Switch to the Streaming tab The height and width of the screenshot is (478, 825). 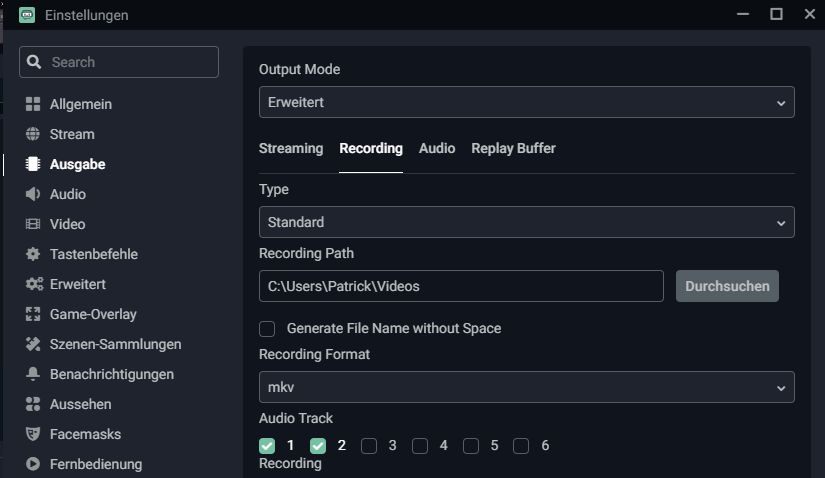click(291, 148)
